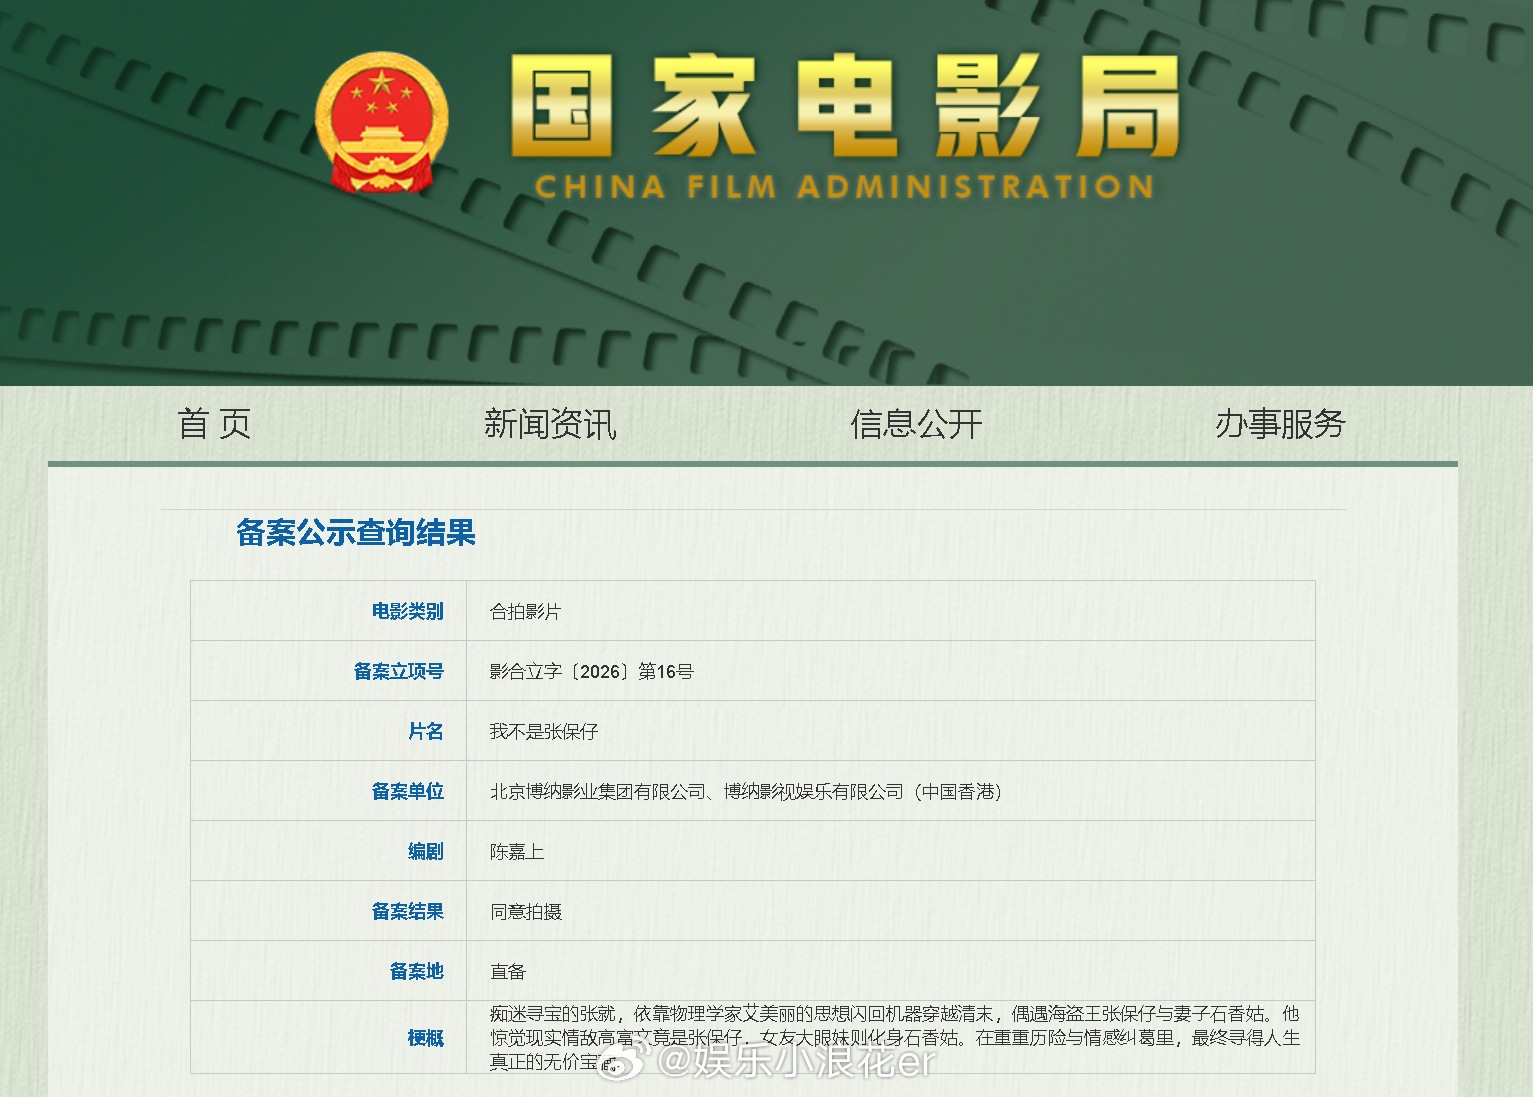Open the 信息公开 navigation tab
Image resolution: width=1533 pixels, height=1097 pixels.
(916, 424)
